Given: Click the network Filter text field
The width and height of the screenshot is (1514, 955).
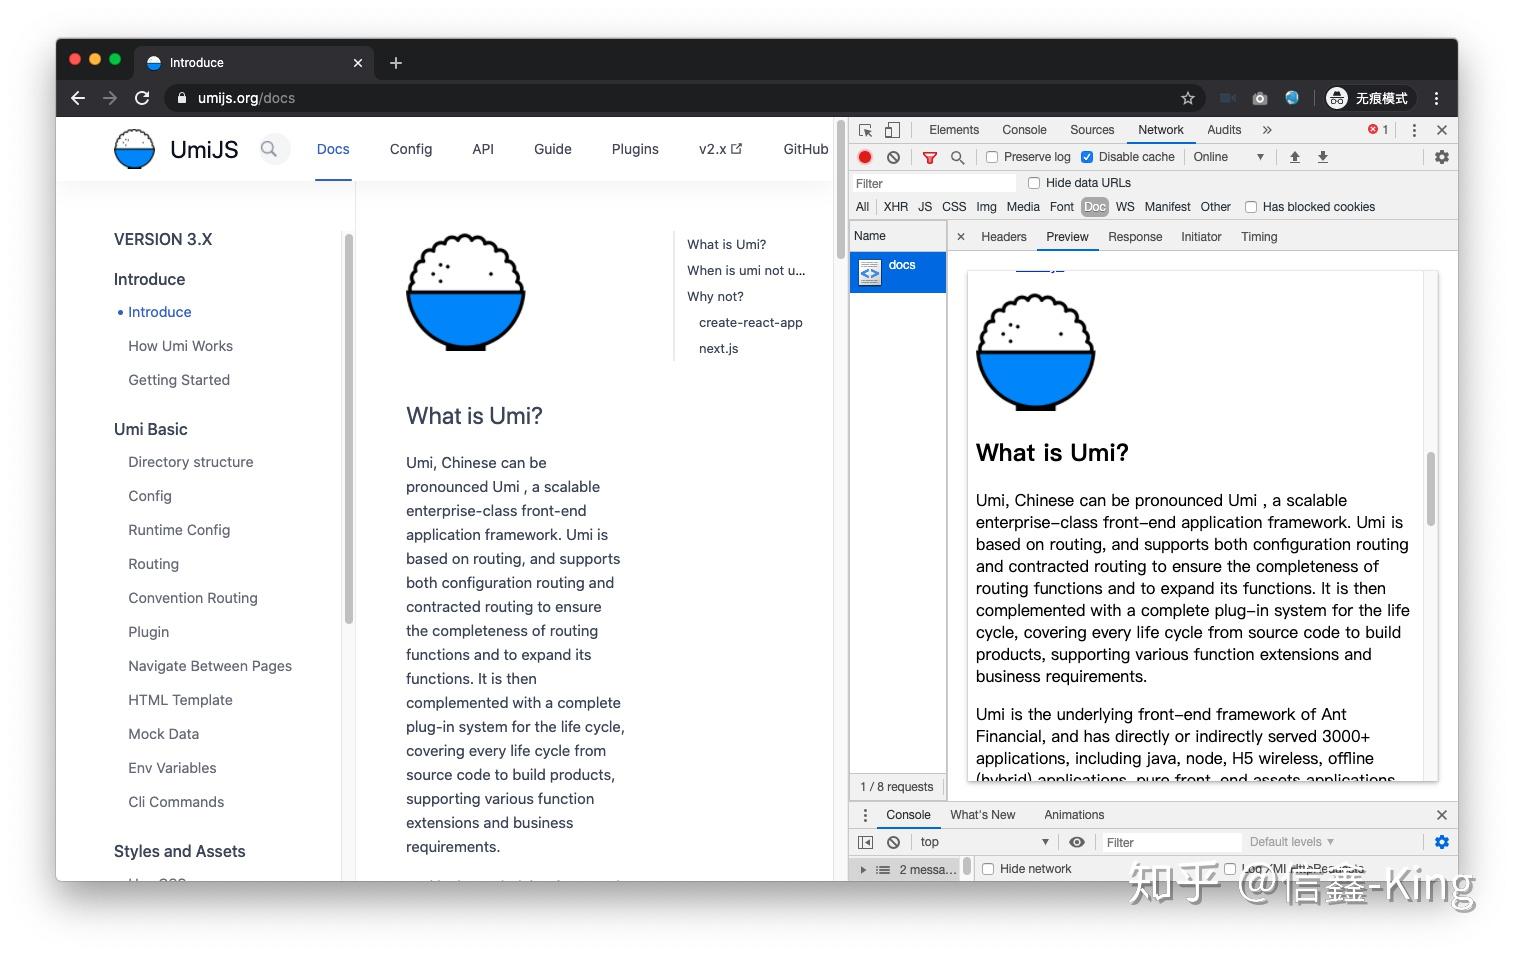Looking at the screenshot, I should click(933, 183).
